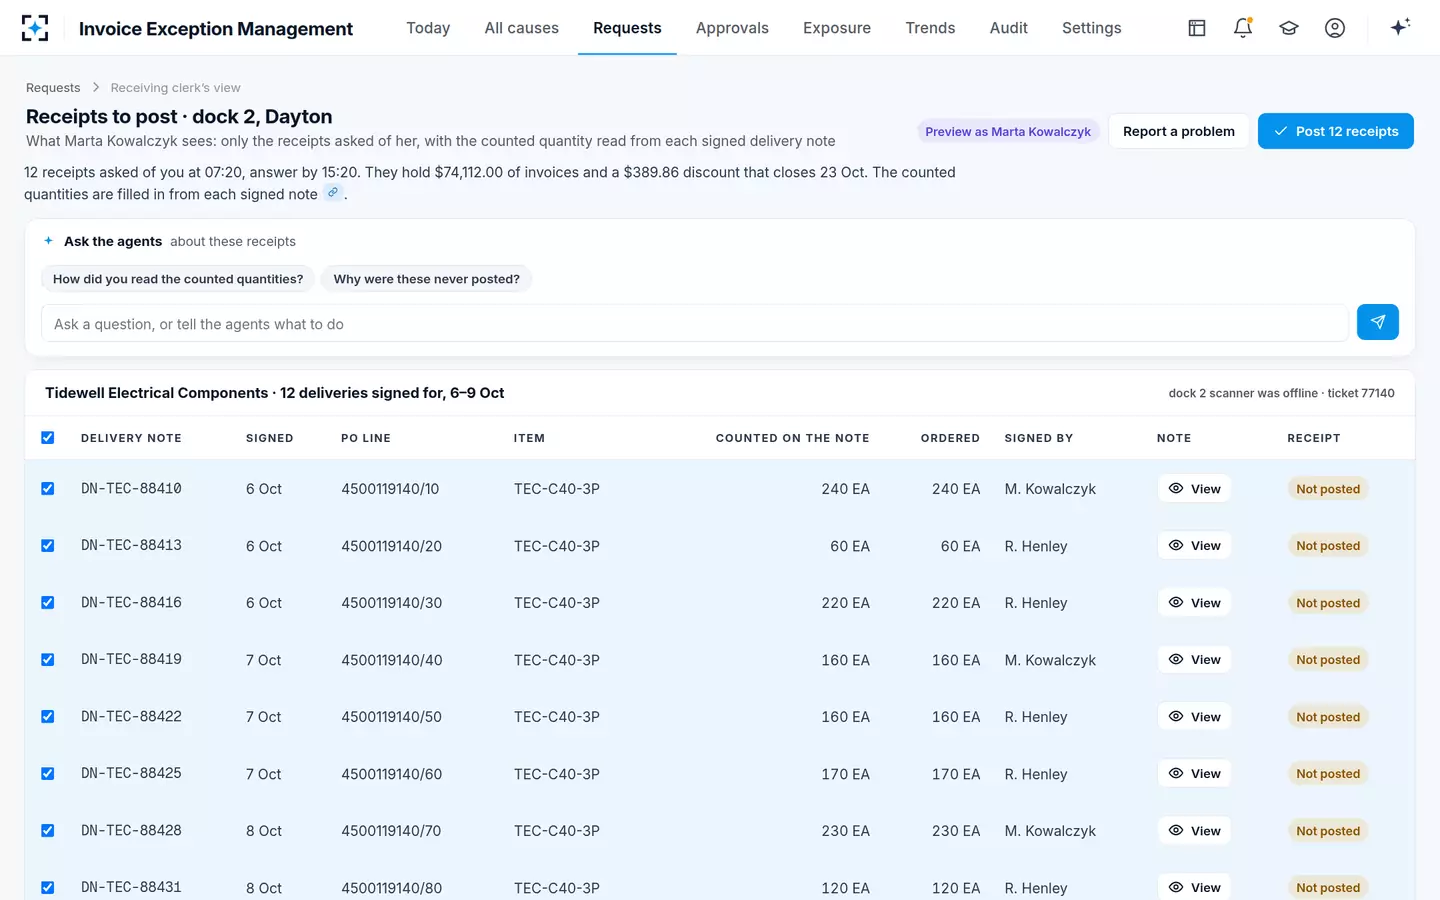Viewport: 1440px width, 900px height.
Task: Click the Counted on the note column header
Action: (792, 438)
